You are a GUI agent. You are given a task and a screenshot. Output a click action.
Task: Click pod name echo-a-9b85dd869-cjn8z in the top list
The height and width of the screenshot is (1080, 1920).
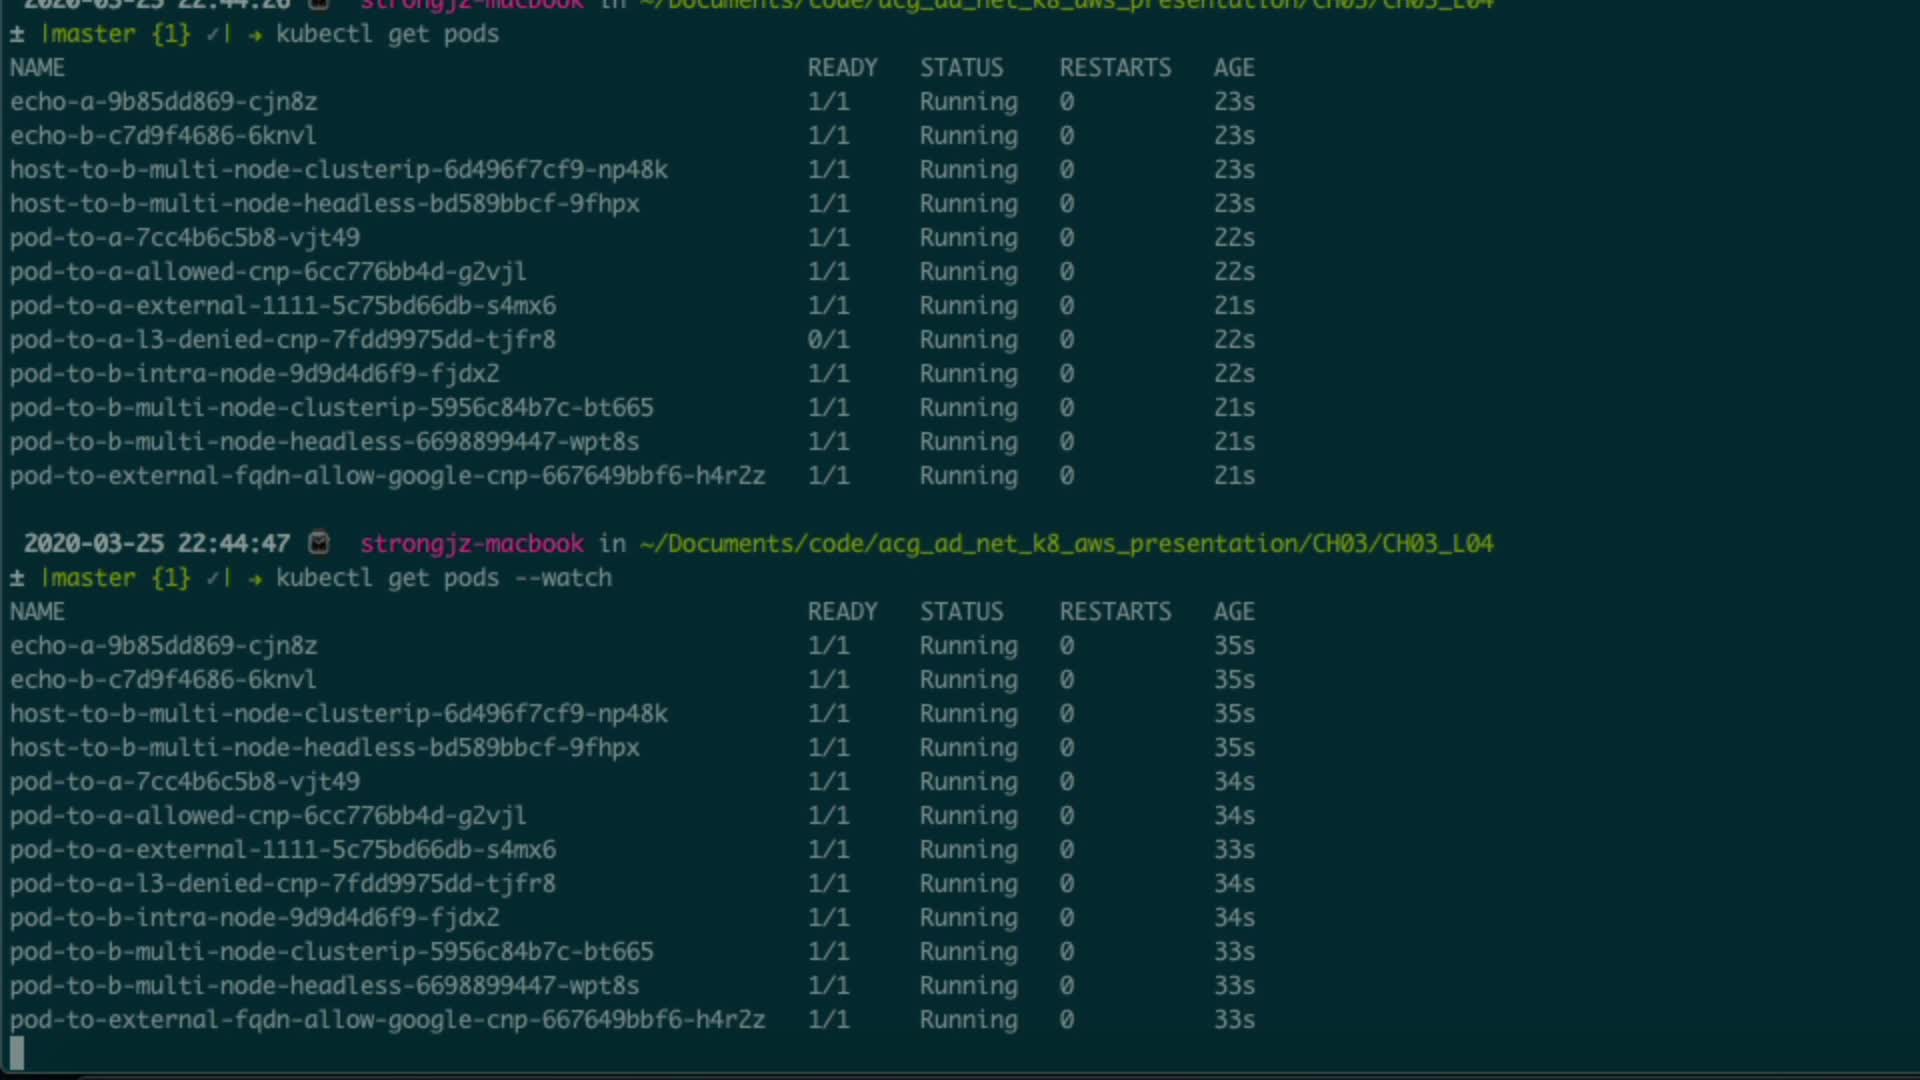pyautogui.click(x=163, y=102)
